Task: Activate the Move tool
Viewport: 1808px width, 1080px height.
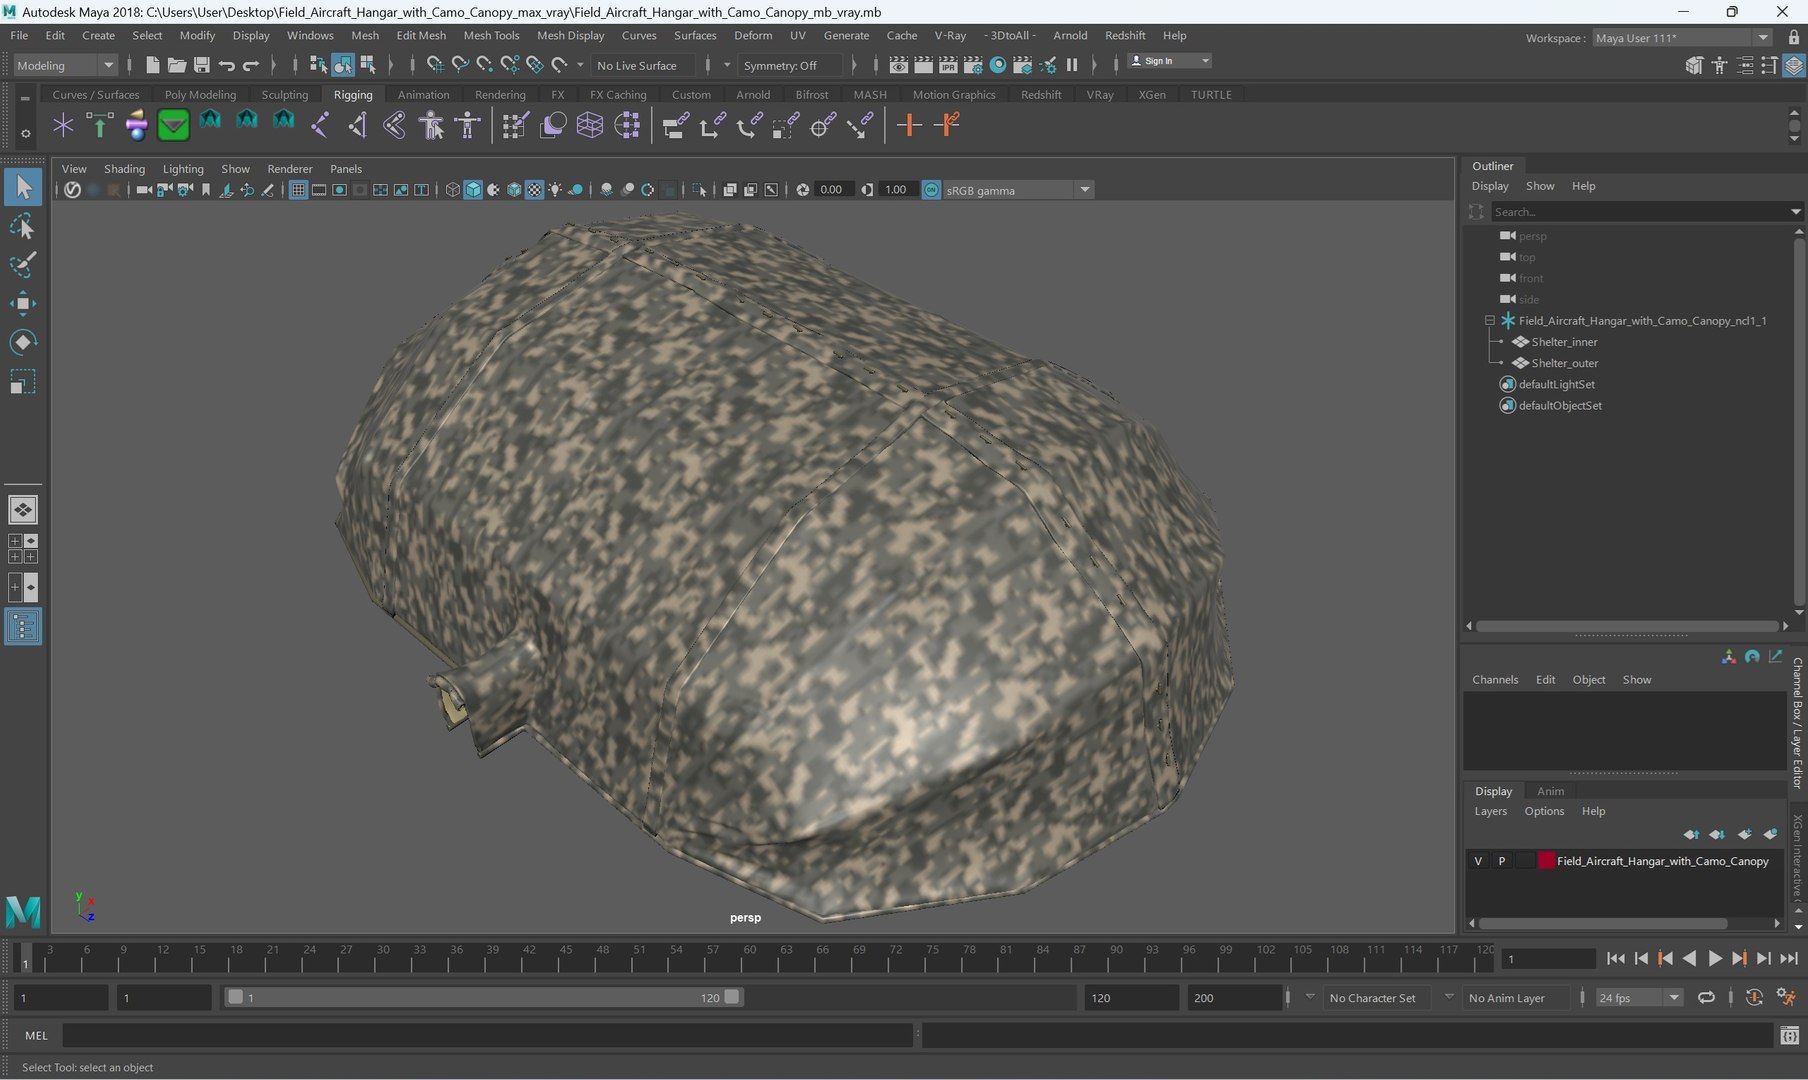Action: pos(23,303)
